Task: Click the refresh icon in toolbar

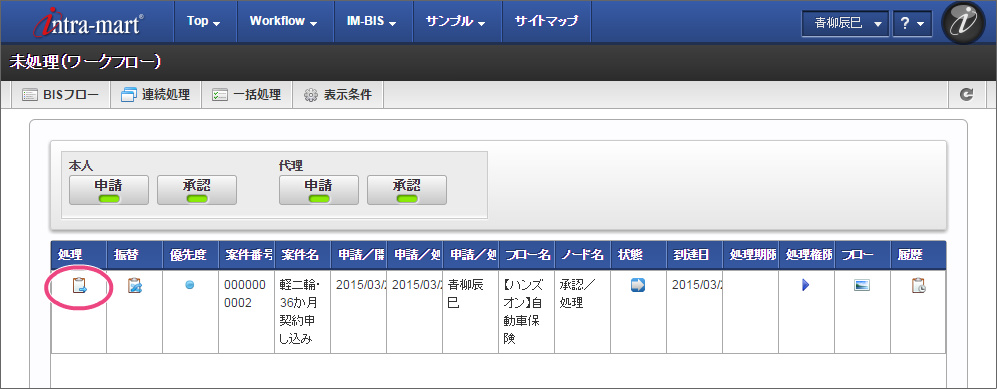Action: [x=966, y=95]
